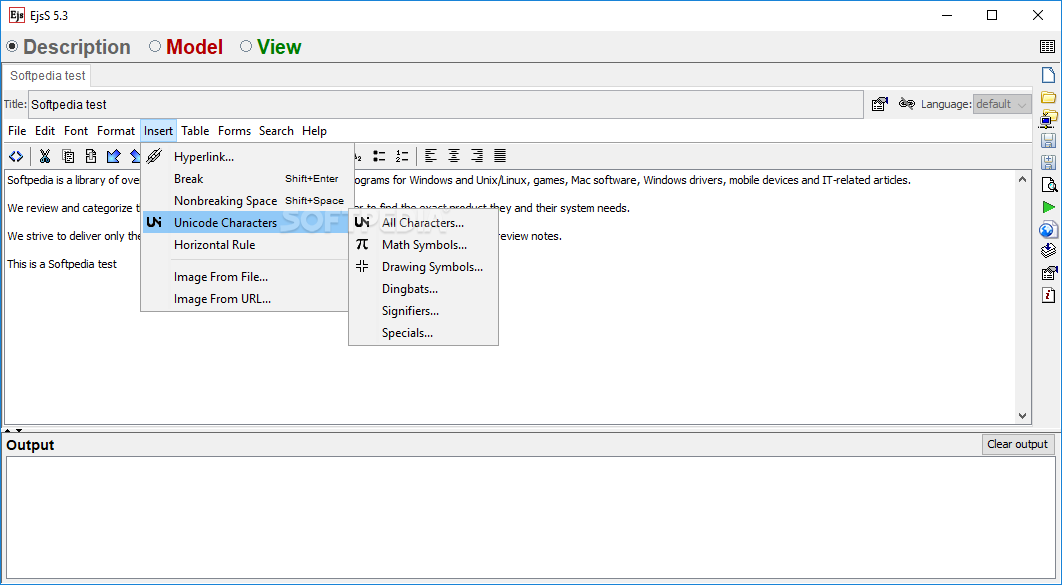Choose Horizontal Rule menu entry
This screenshot has height=585, width=1062.
tap(245, 245)
